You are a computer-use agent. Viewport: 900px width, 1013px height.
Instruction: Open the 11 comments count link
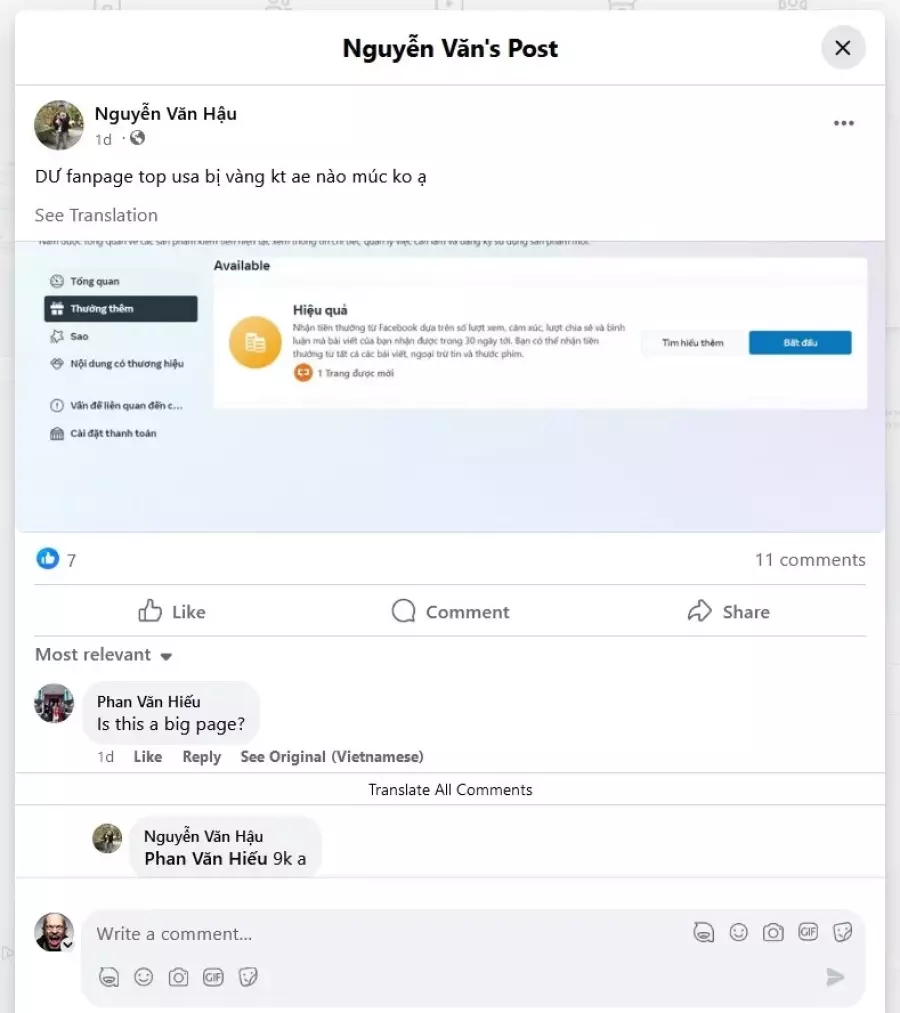pos(810,559)
